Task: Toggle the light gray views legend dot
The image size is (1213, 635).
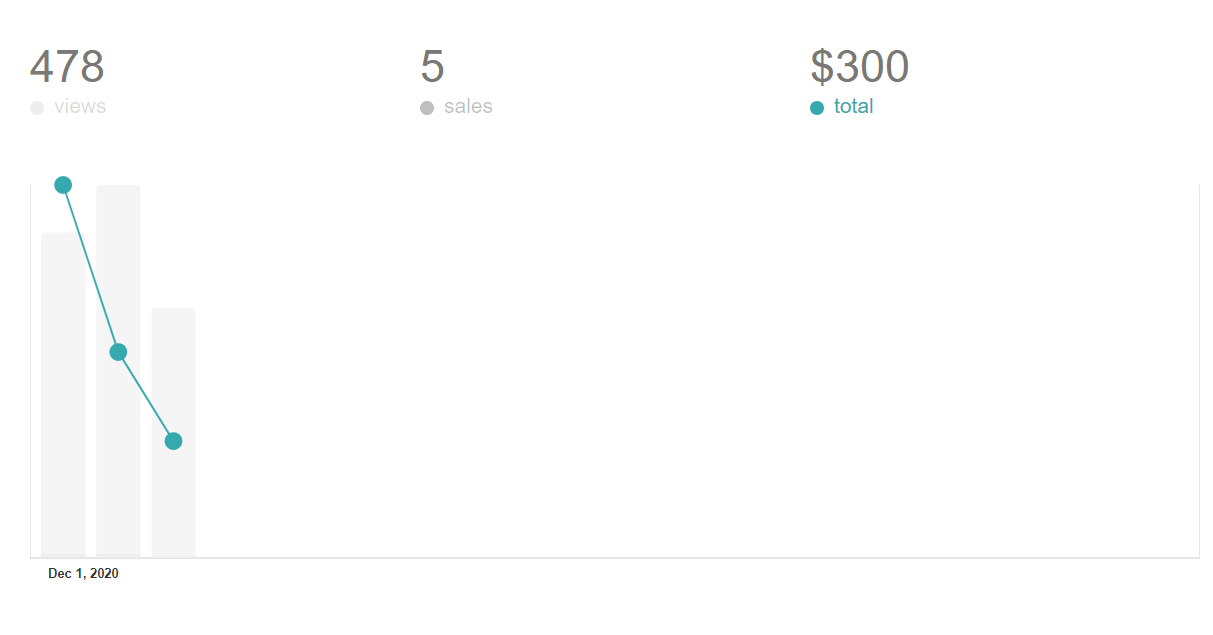Action: point(37,108)
